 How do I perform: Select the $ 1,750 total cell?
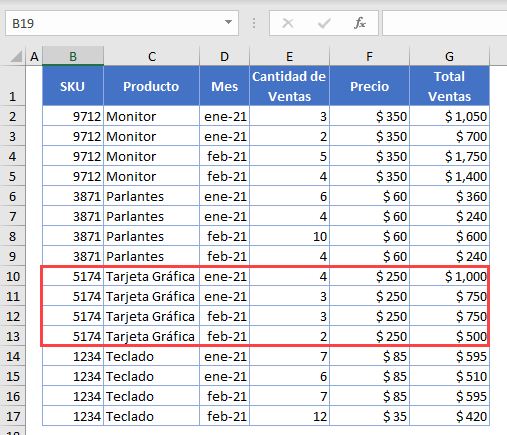[x=449, y=156]
